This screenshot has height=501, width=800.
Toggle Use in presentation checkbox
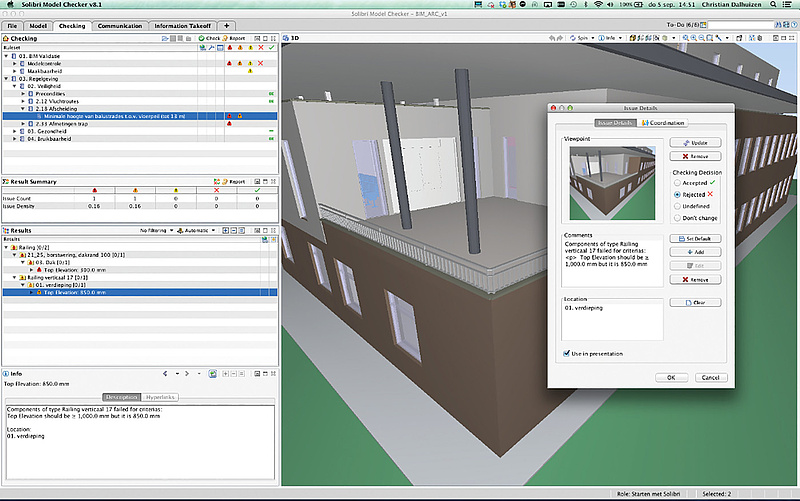coord(566,353)
